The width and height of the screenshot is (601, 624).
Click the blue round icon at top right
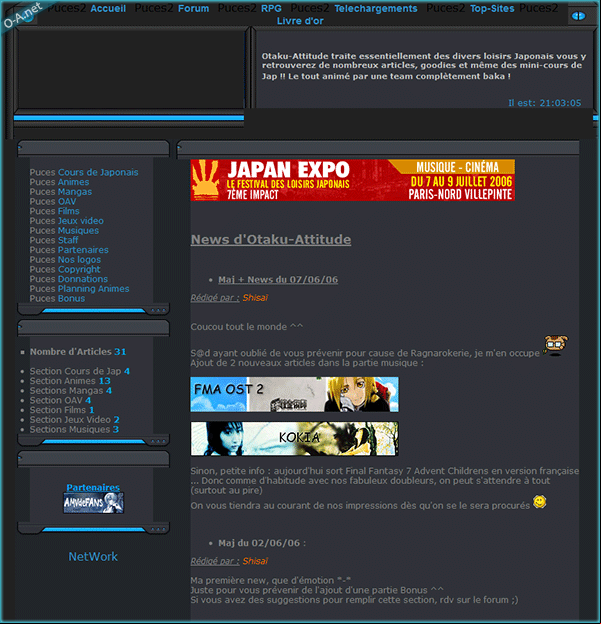[578, 16]
